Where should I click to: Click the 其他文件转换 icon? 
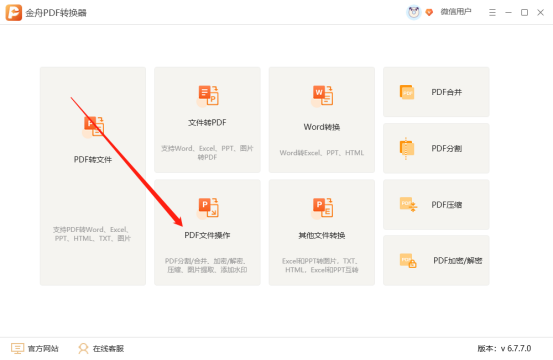322,208
